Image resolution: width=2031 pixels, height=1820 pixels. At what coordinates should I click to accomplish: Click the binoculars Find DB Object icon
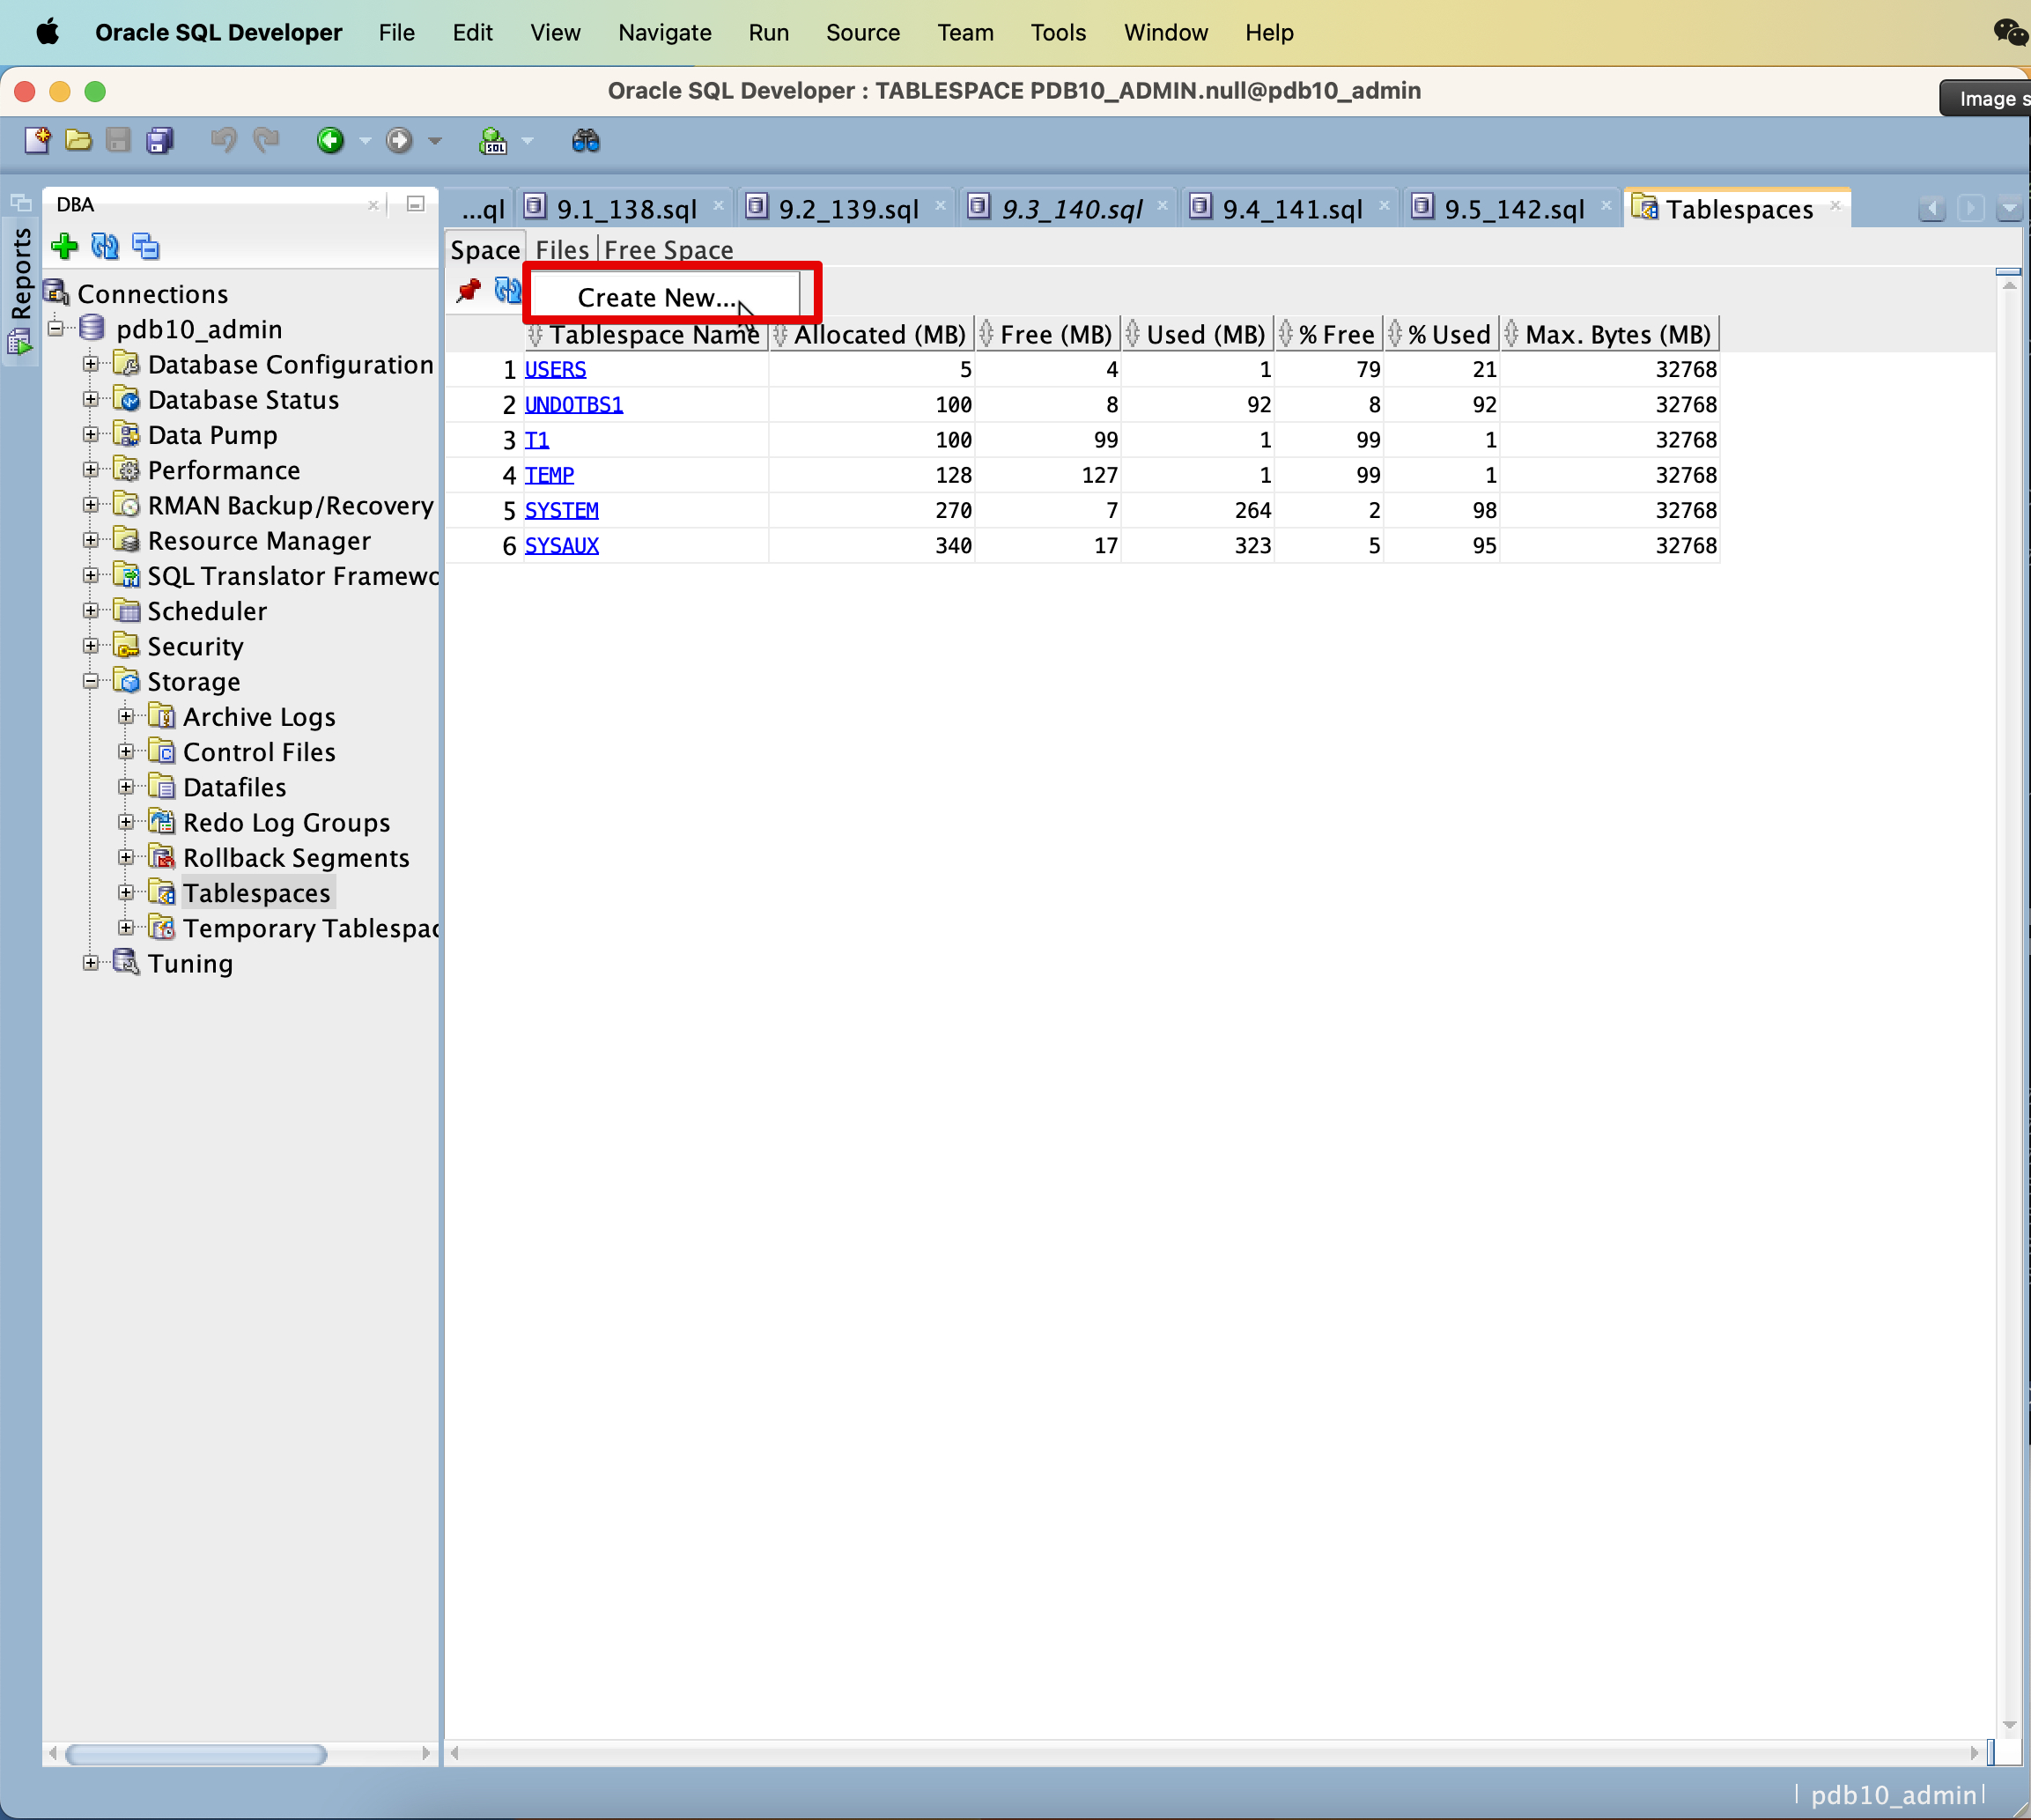(586, 141)
